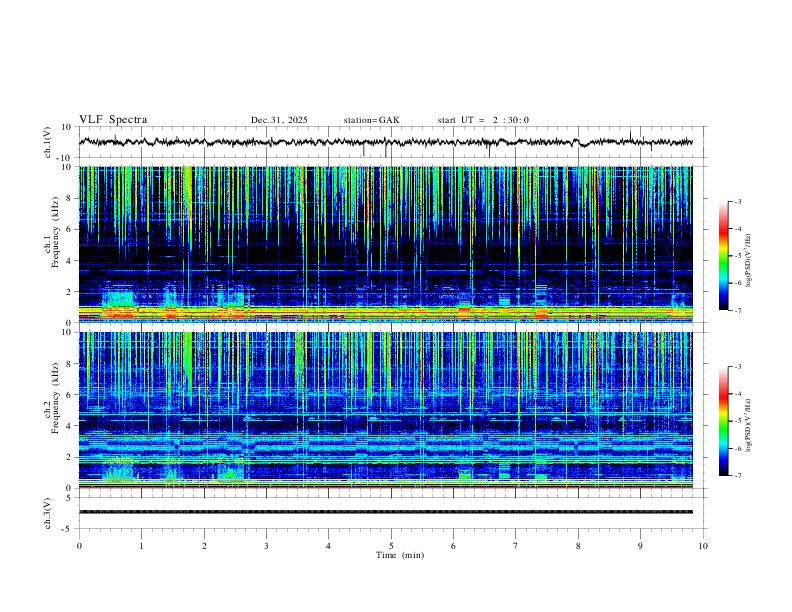Click the ch.2 PSD color scale bar

(x=724, y=421)
